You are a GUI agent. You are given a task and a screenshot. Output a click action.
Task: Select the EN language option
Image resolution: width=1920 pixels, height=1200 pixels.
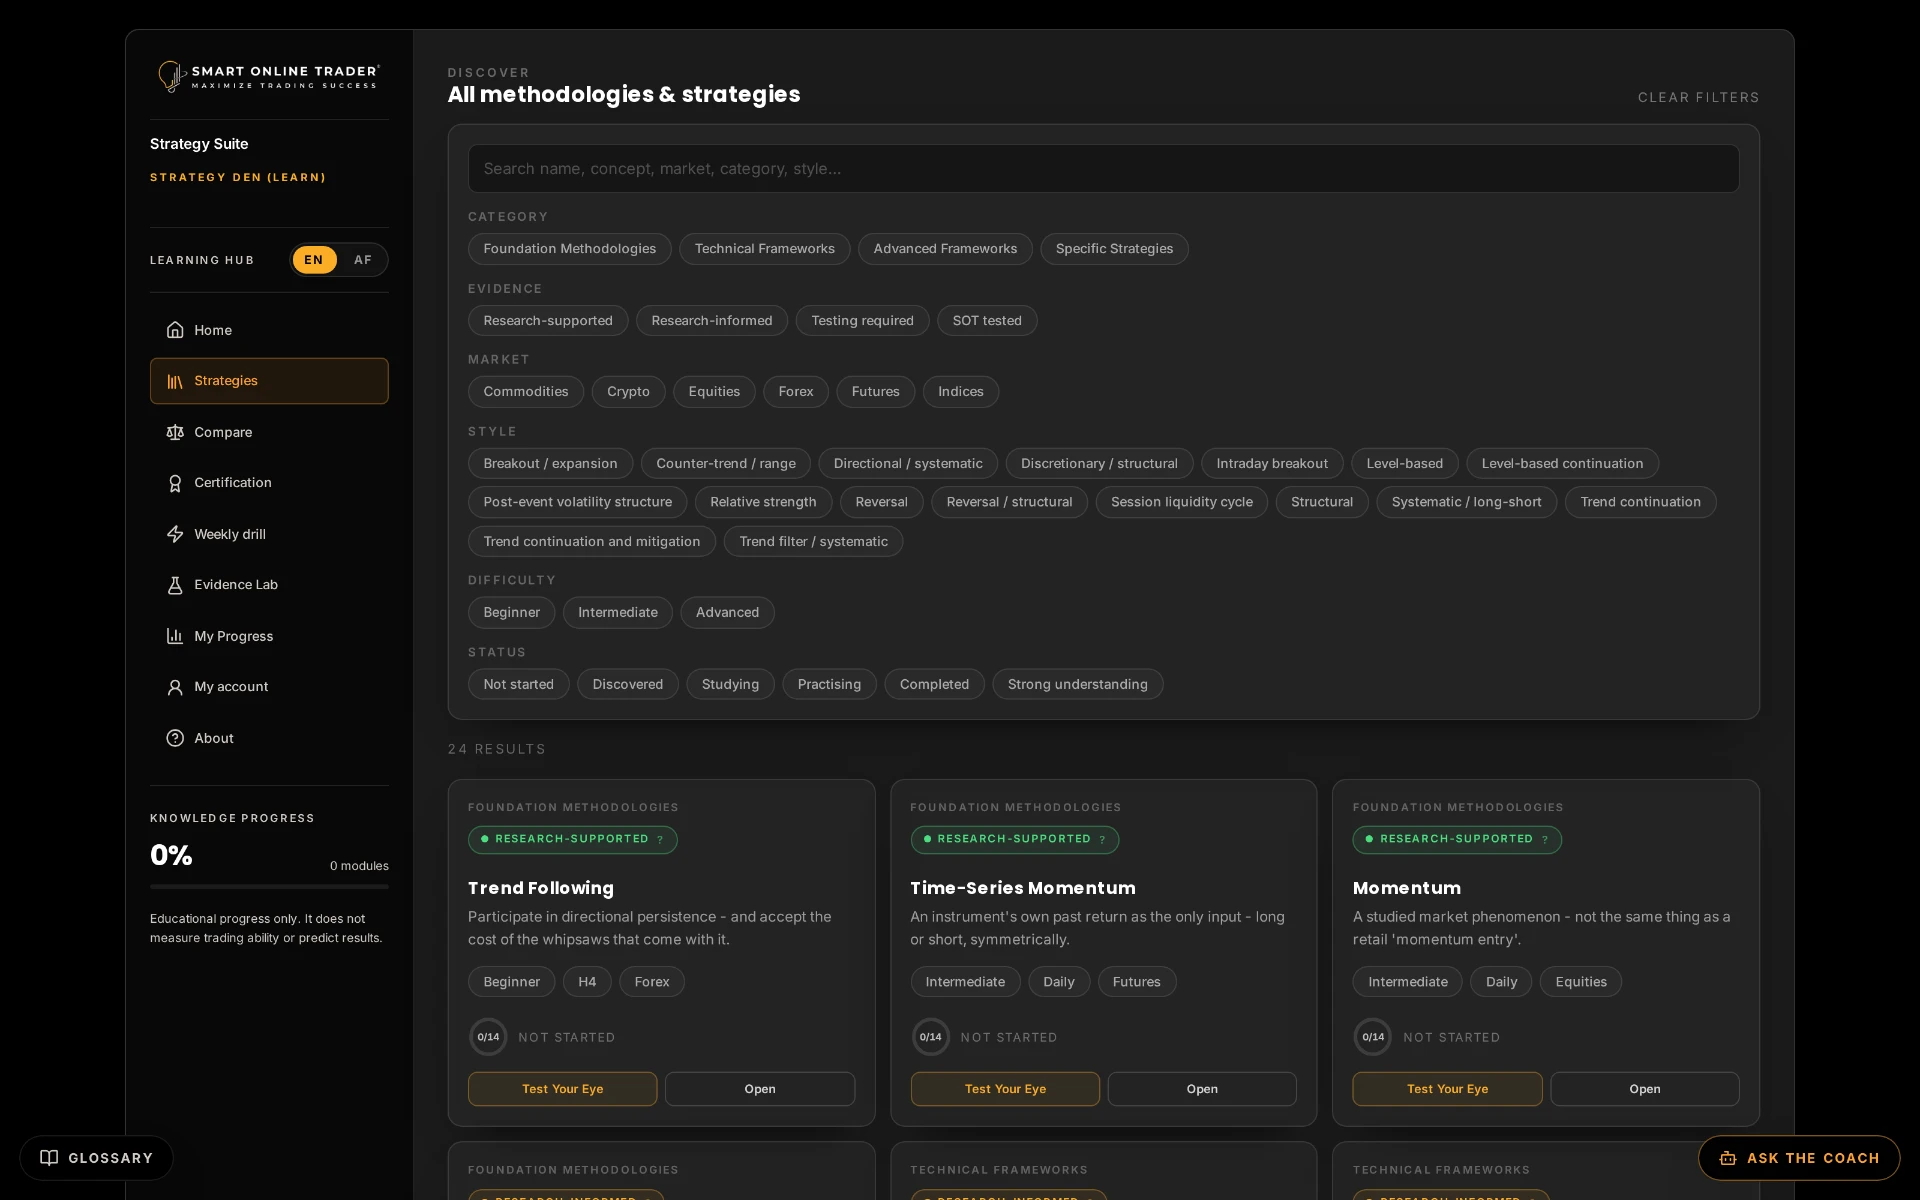[314, 260]
